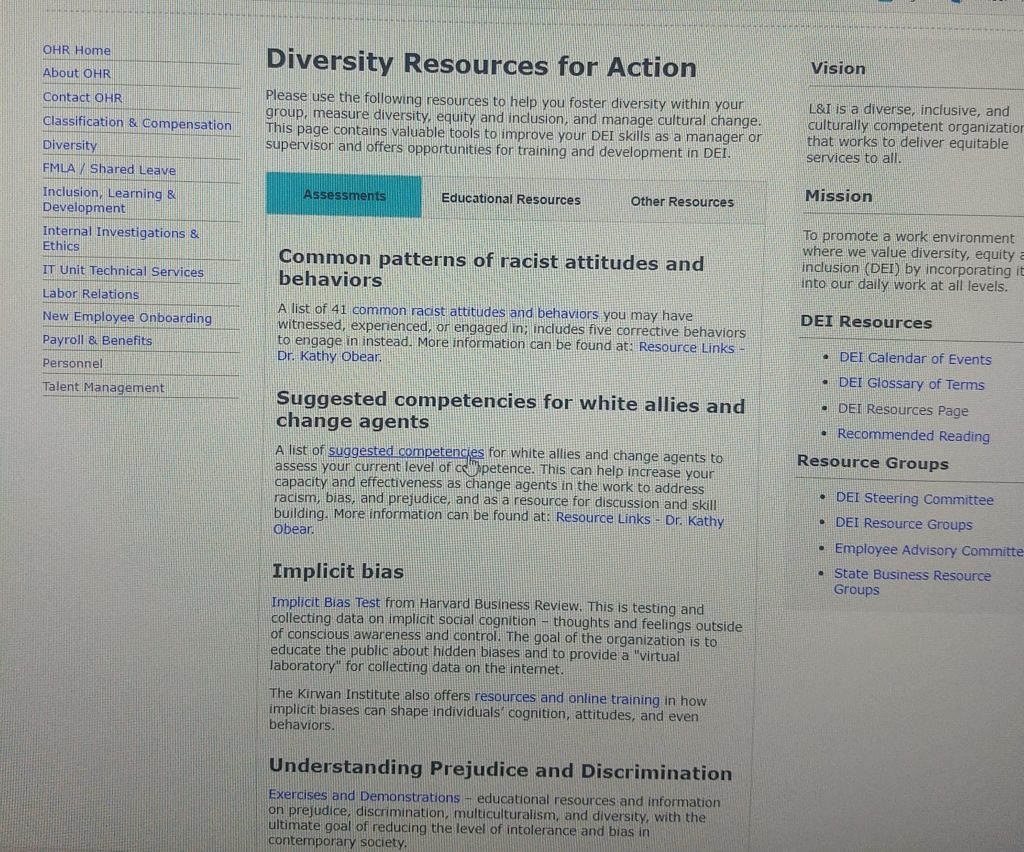Open the Exercises and Demonstrations link
The height and width of the screenshot is (852, 1024).
(x=364, y=797)
